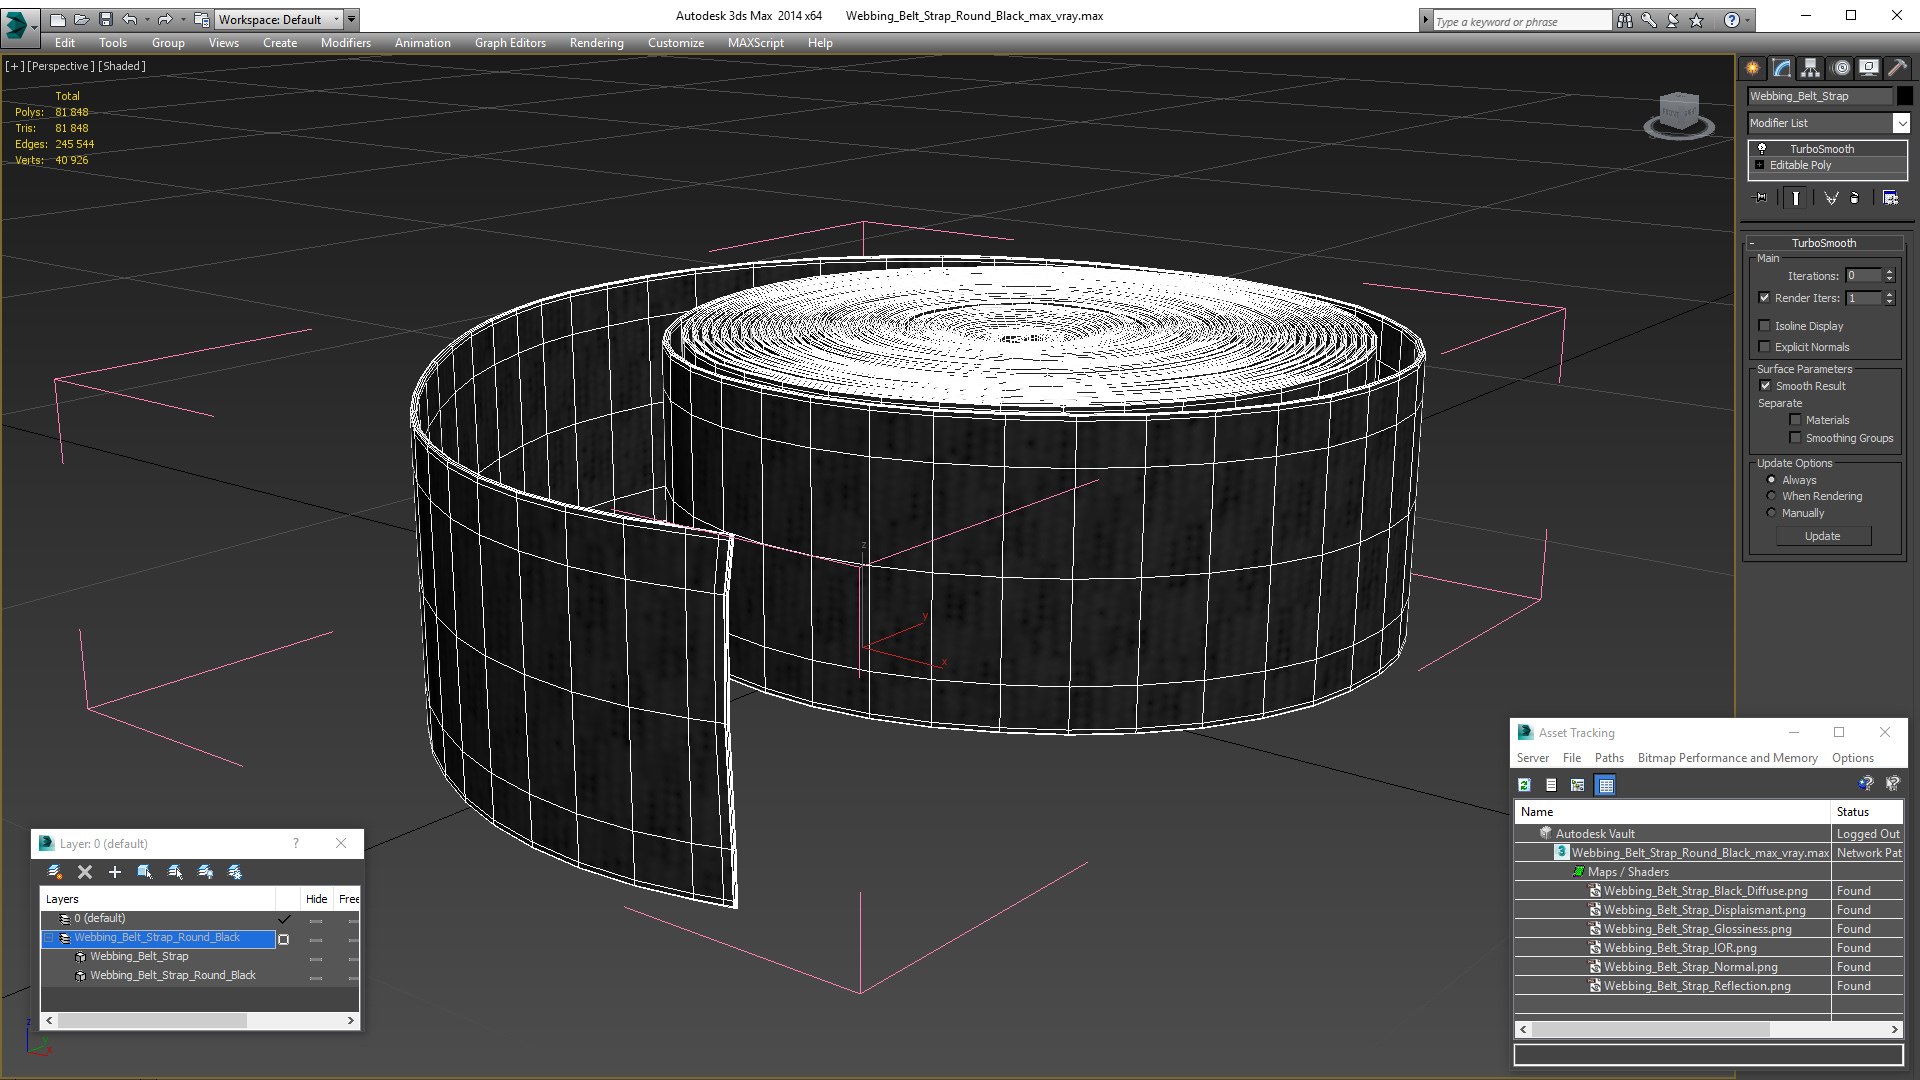Open the Rendering menu
Image resolution: width=1920 pixels, height=1080 pixels.
pyautogui.click(x=596, y=43)
